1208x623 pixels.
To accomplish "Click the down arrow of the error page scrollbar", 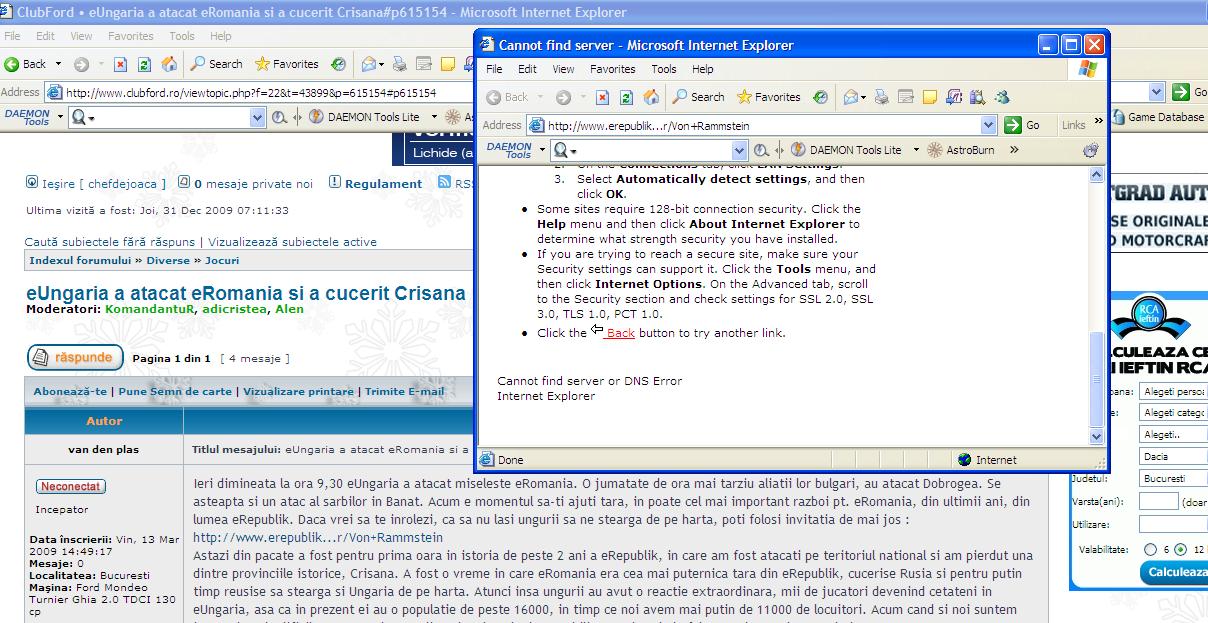I will point(1096,436).
